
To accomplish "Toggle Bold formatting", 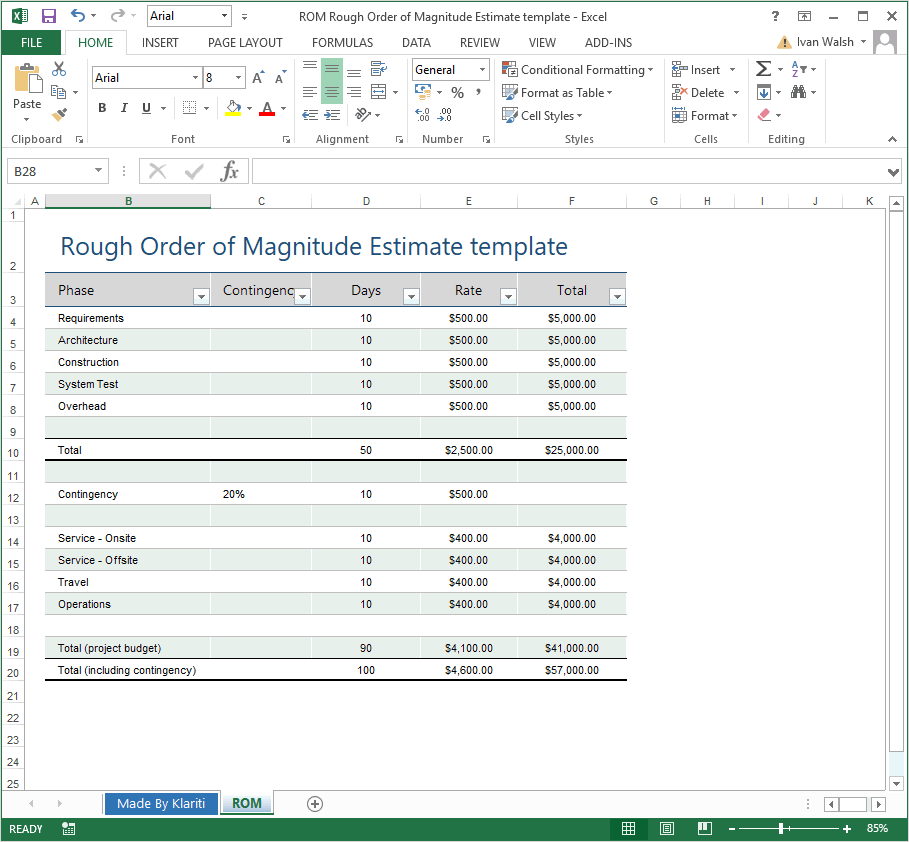I will tap(102, 108).
